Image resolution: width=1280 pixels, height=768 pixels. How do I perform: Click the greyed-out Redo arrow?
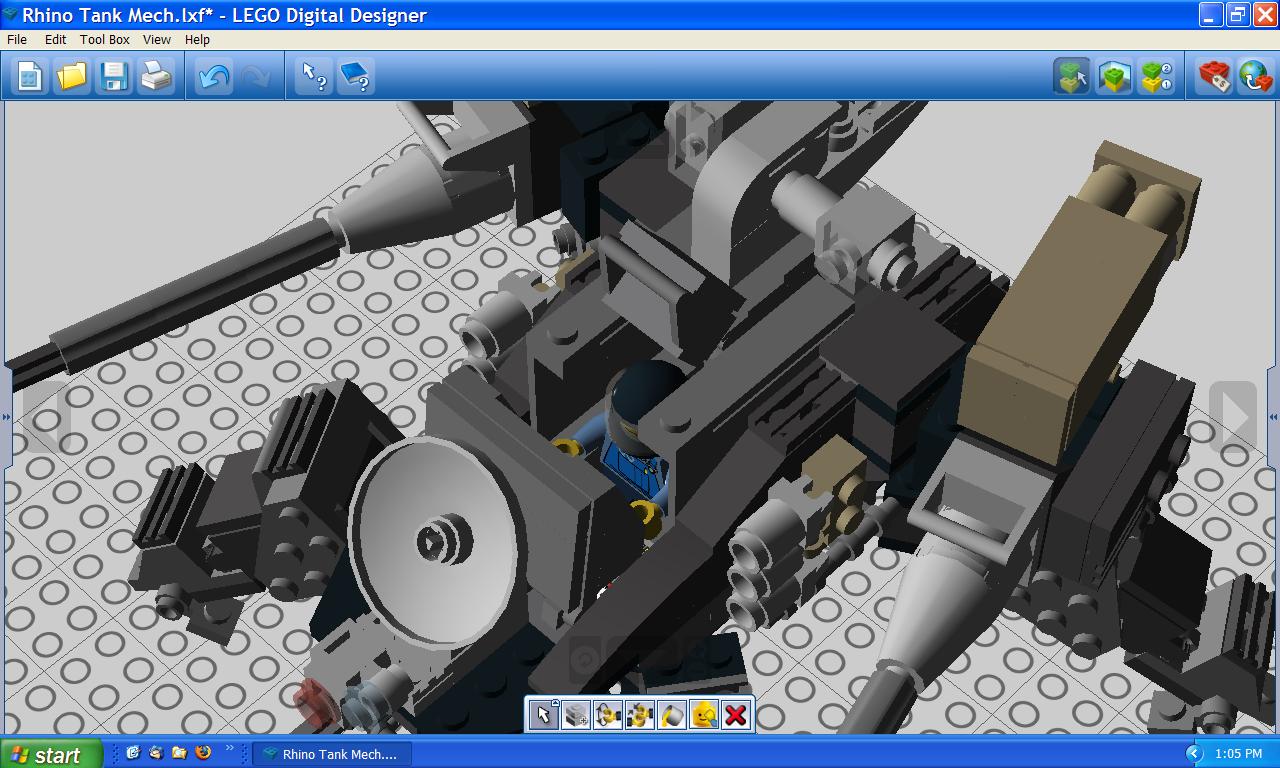(x=255, y=76)
